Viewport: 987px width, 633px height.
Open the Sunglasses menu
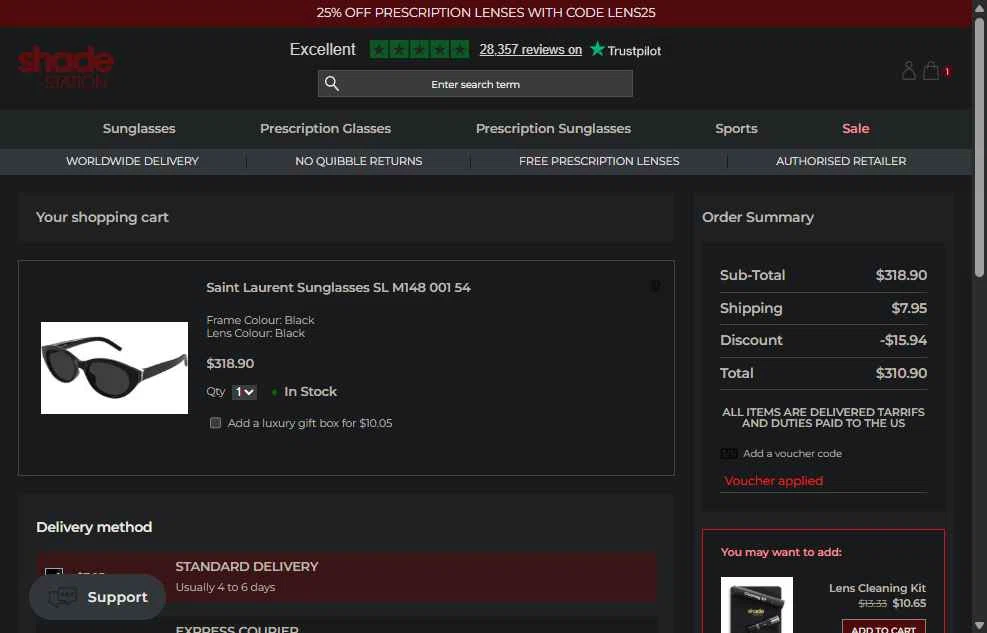point(139,128)
